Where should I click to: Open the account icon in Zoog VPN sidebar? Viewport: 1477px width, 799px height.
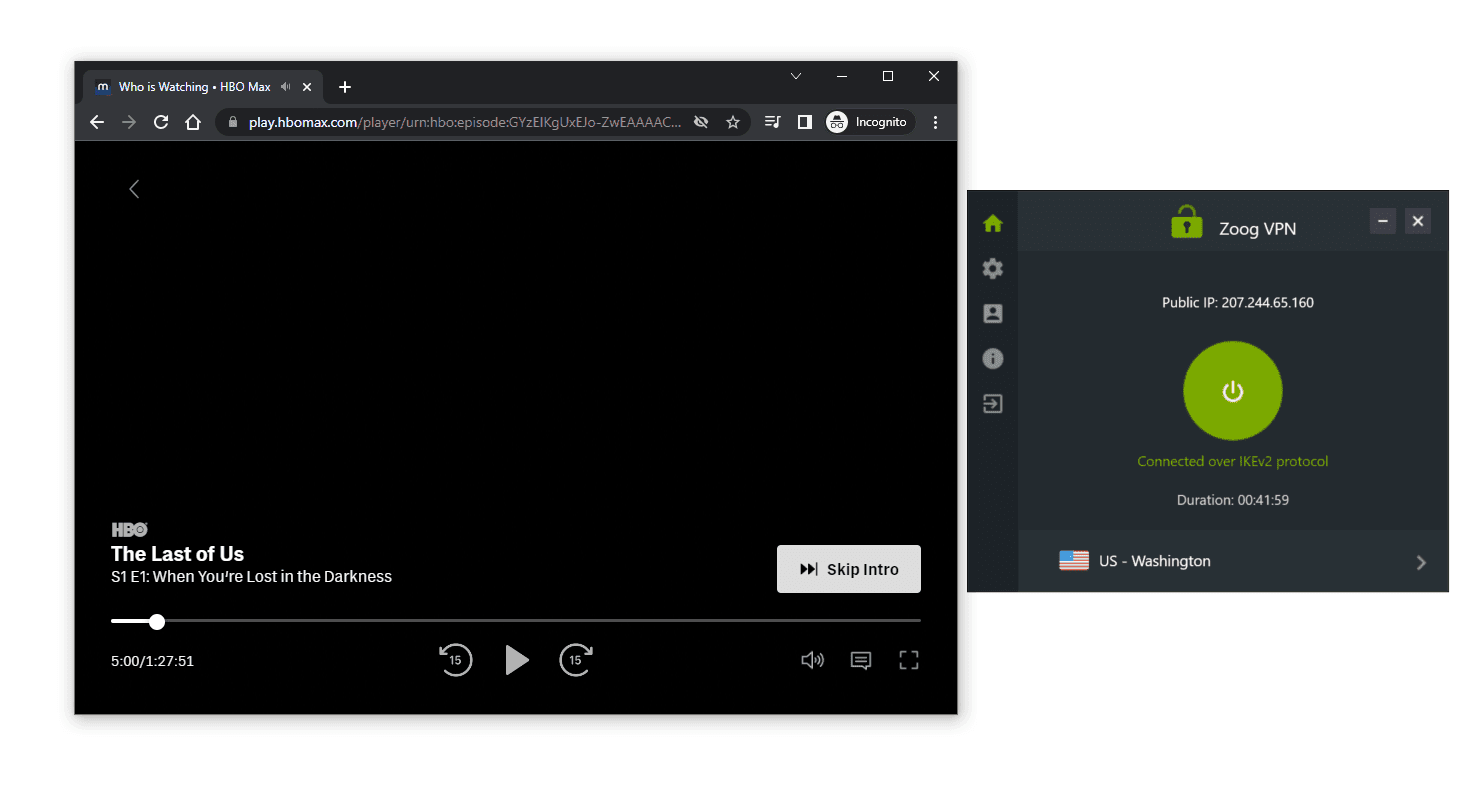(x=992, y=313)
